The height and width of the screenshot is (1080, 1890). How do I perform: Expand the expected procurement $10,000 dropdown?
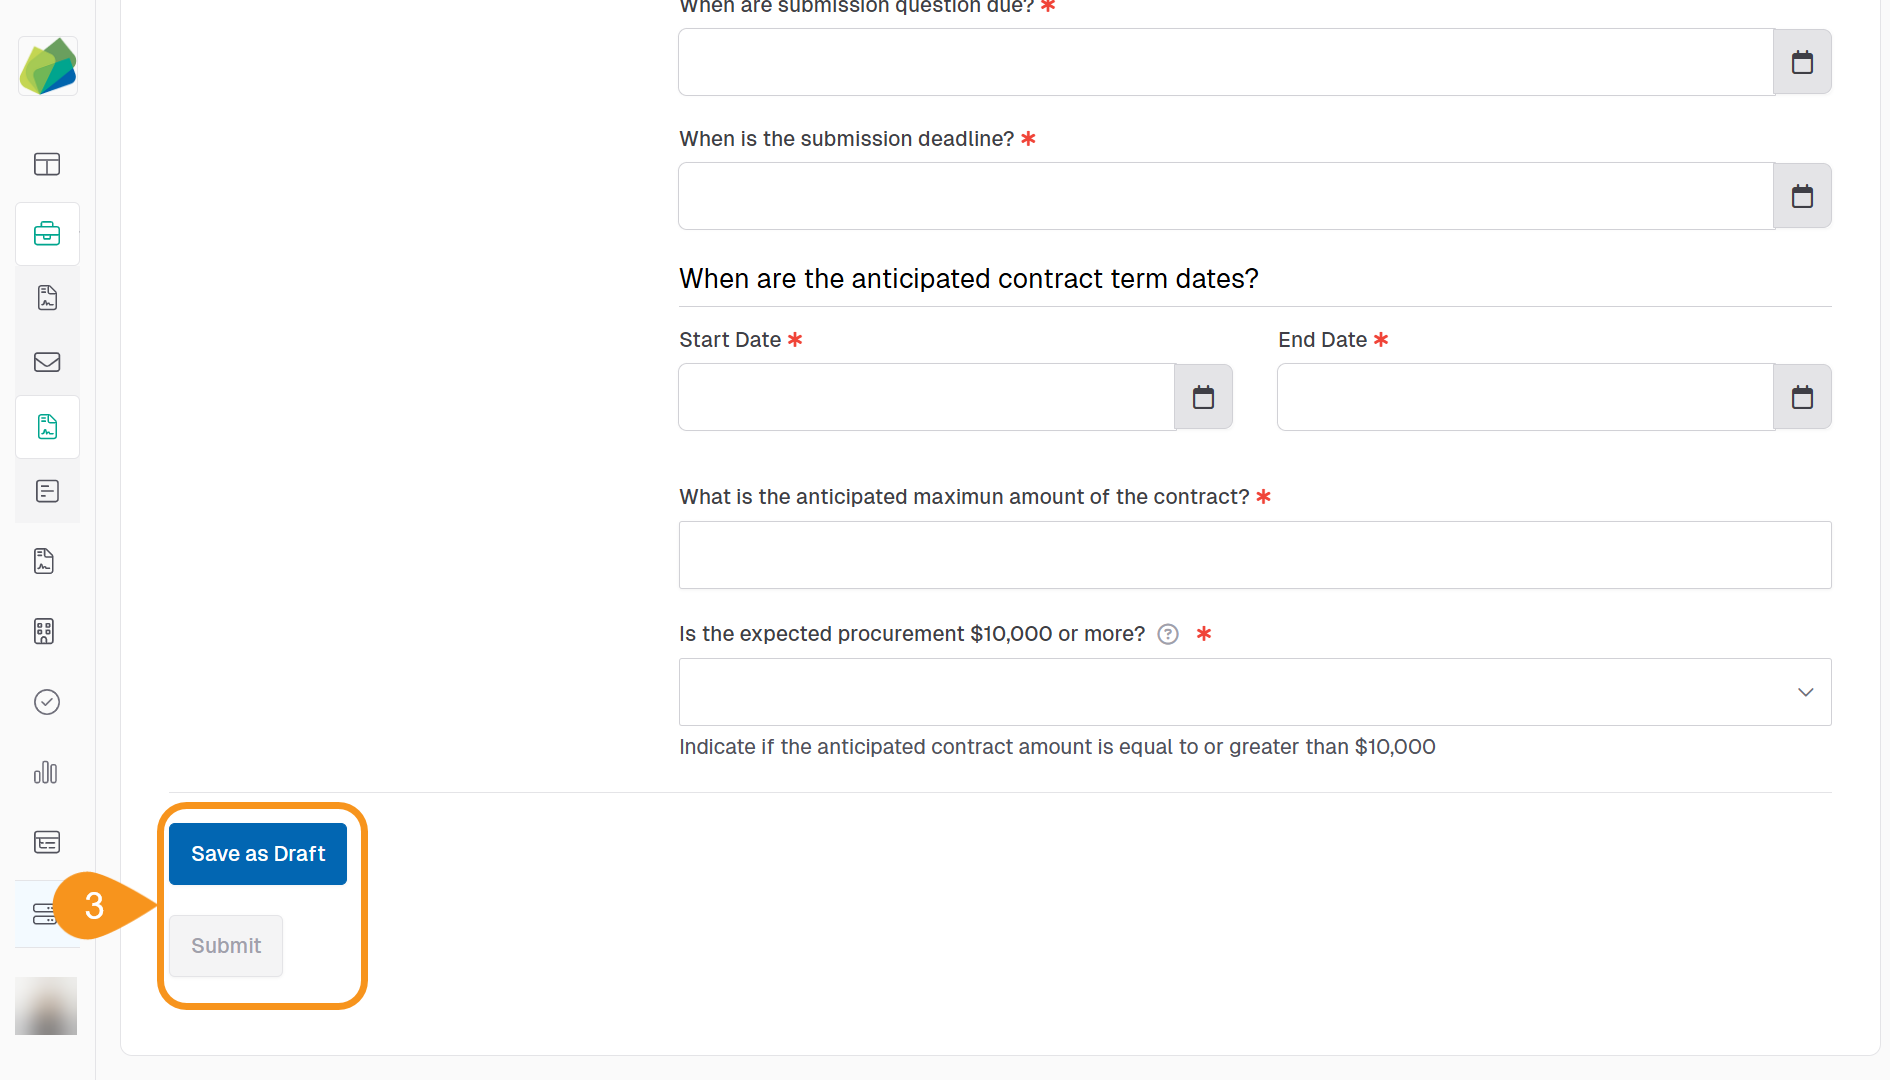[1805, 691]
